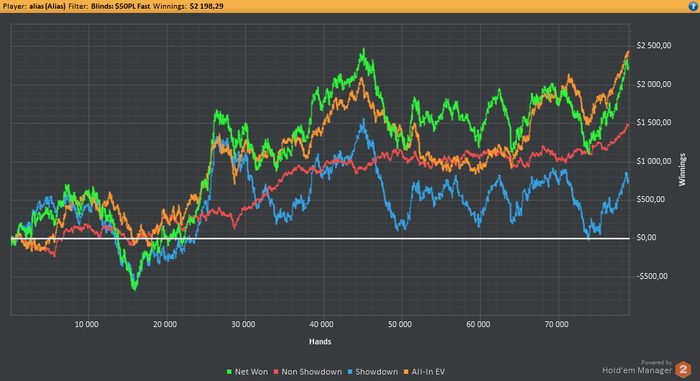The width and height of the screenshot is (700, 381).
Task: Click the -$500,00 y-axis label
Action: pyautogui.click(x=652, y=276)
